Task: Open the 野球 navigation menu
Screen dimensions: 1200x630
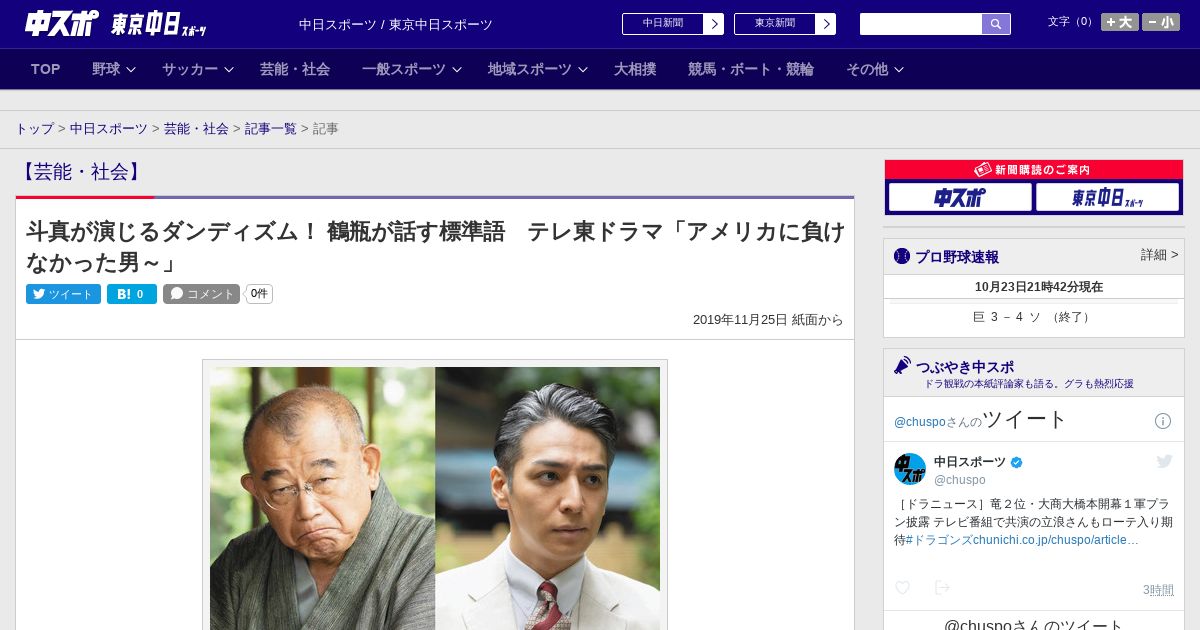Action: 106,69
